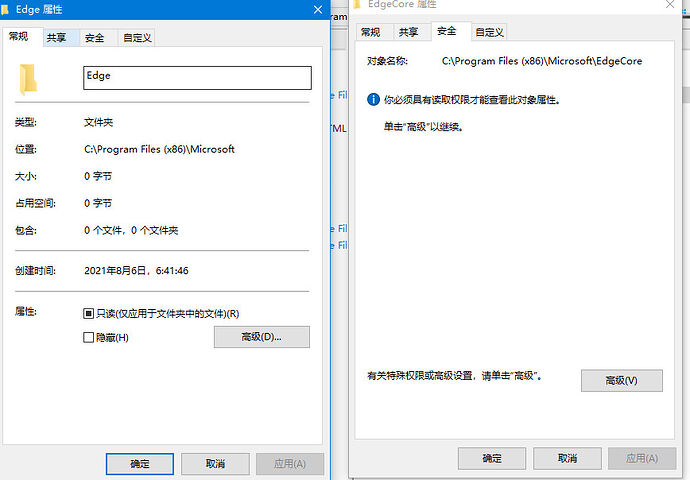Screen dimensions: 690x480
Task: Close the Edge 属性 window
Action: click(x=318, y=10)
